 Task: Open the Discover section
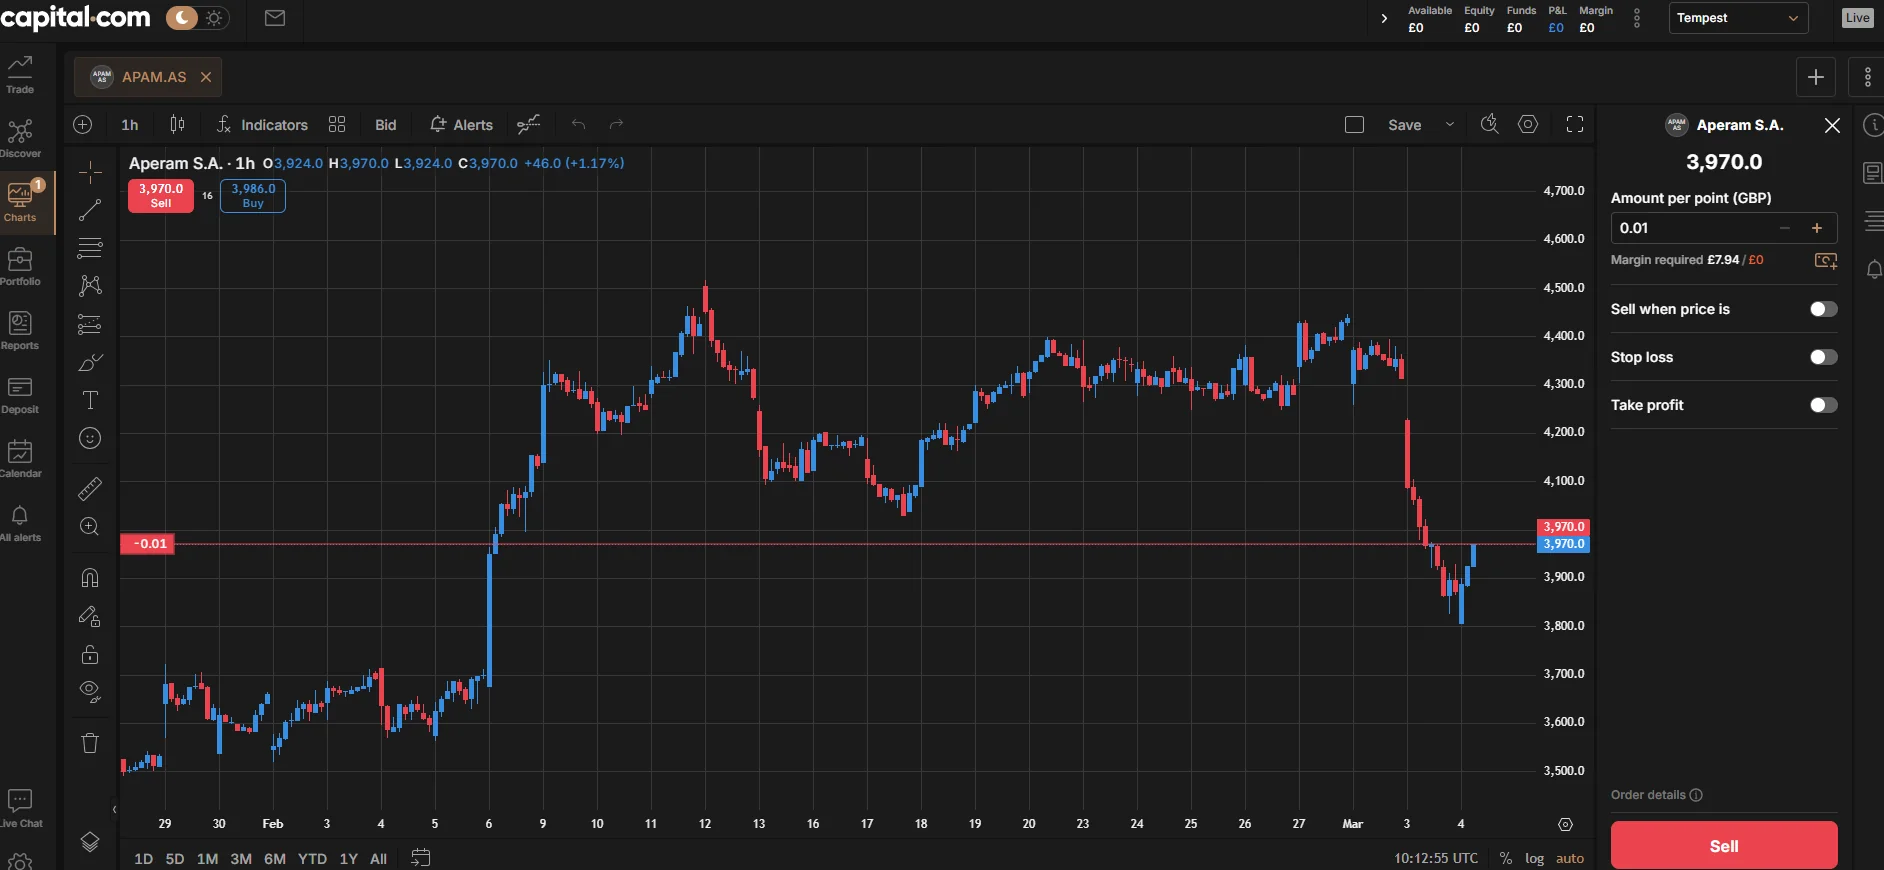[20, 138]
